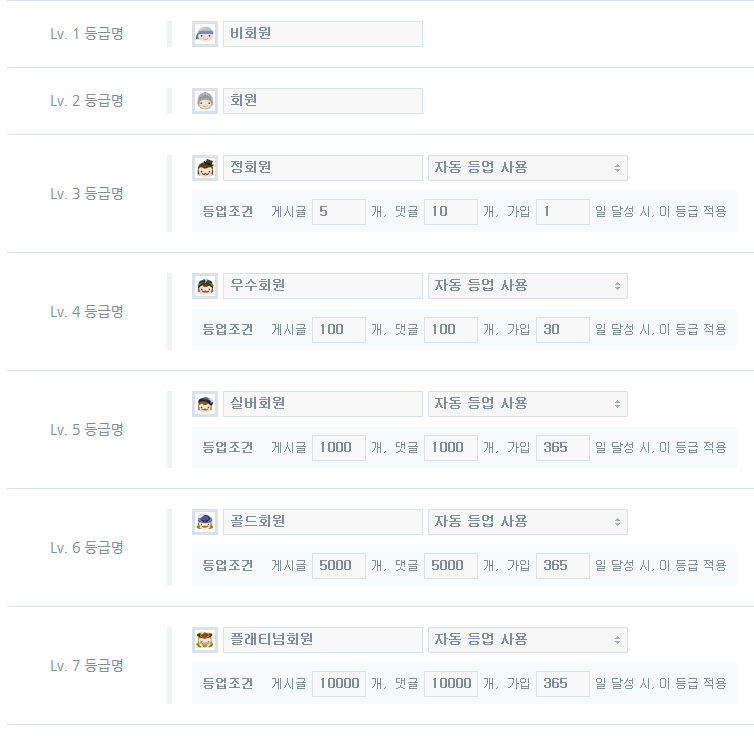Viewport: 754px width, 736px height.
Task: Focus the Lv. 7 댓글 10000 field
Action: (450, 684)
